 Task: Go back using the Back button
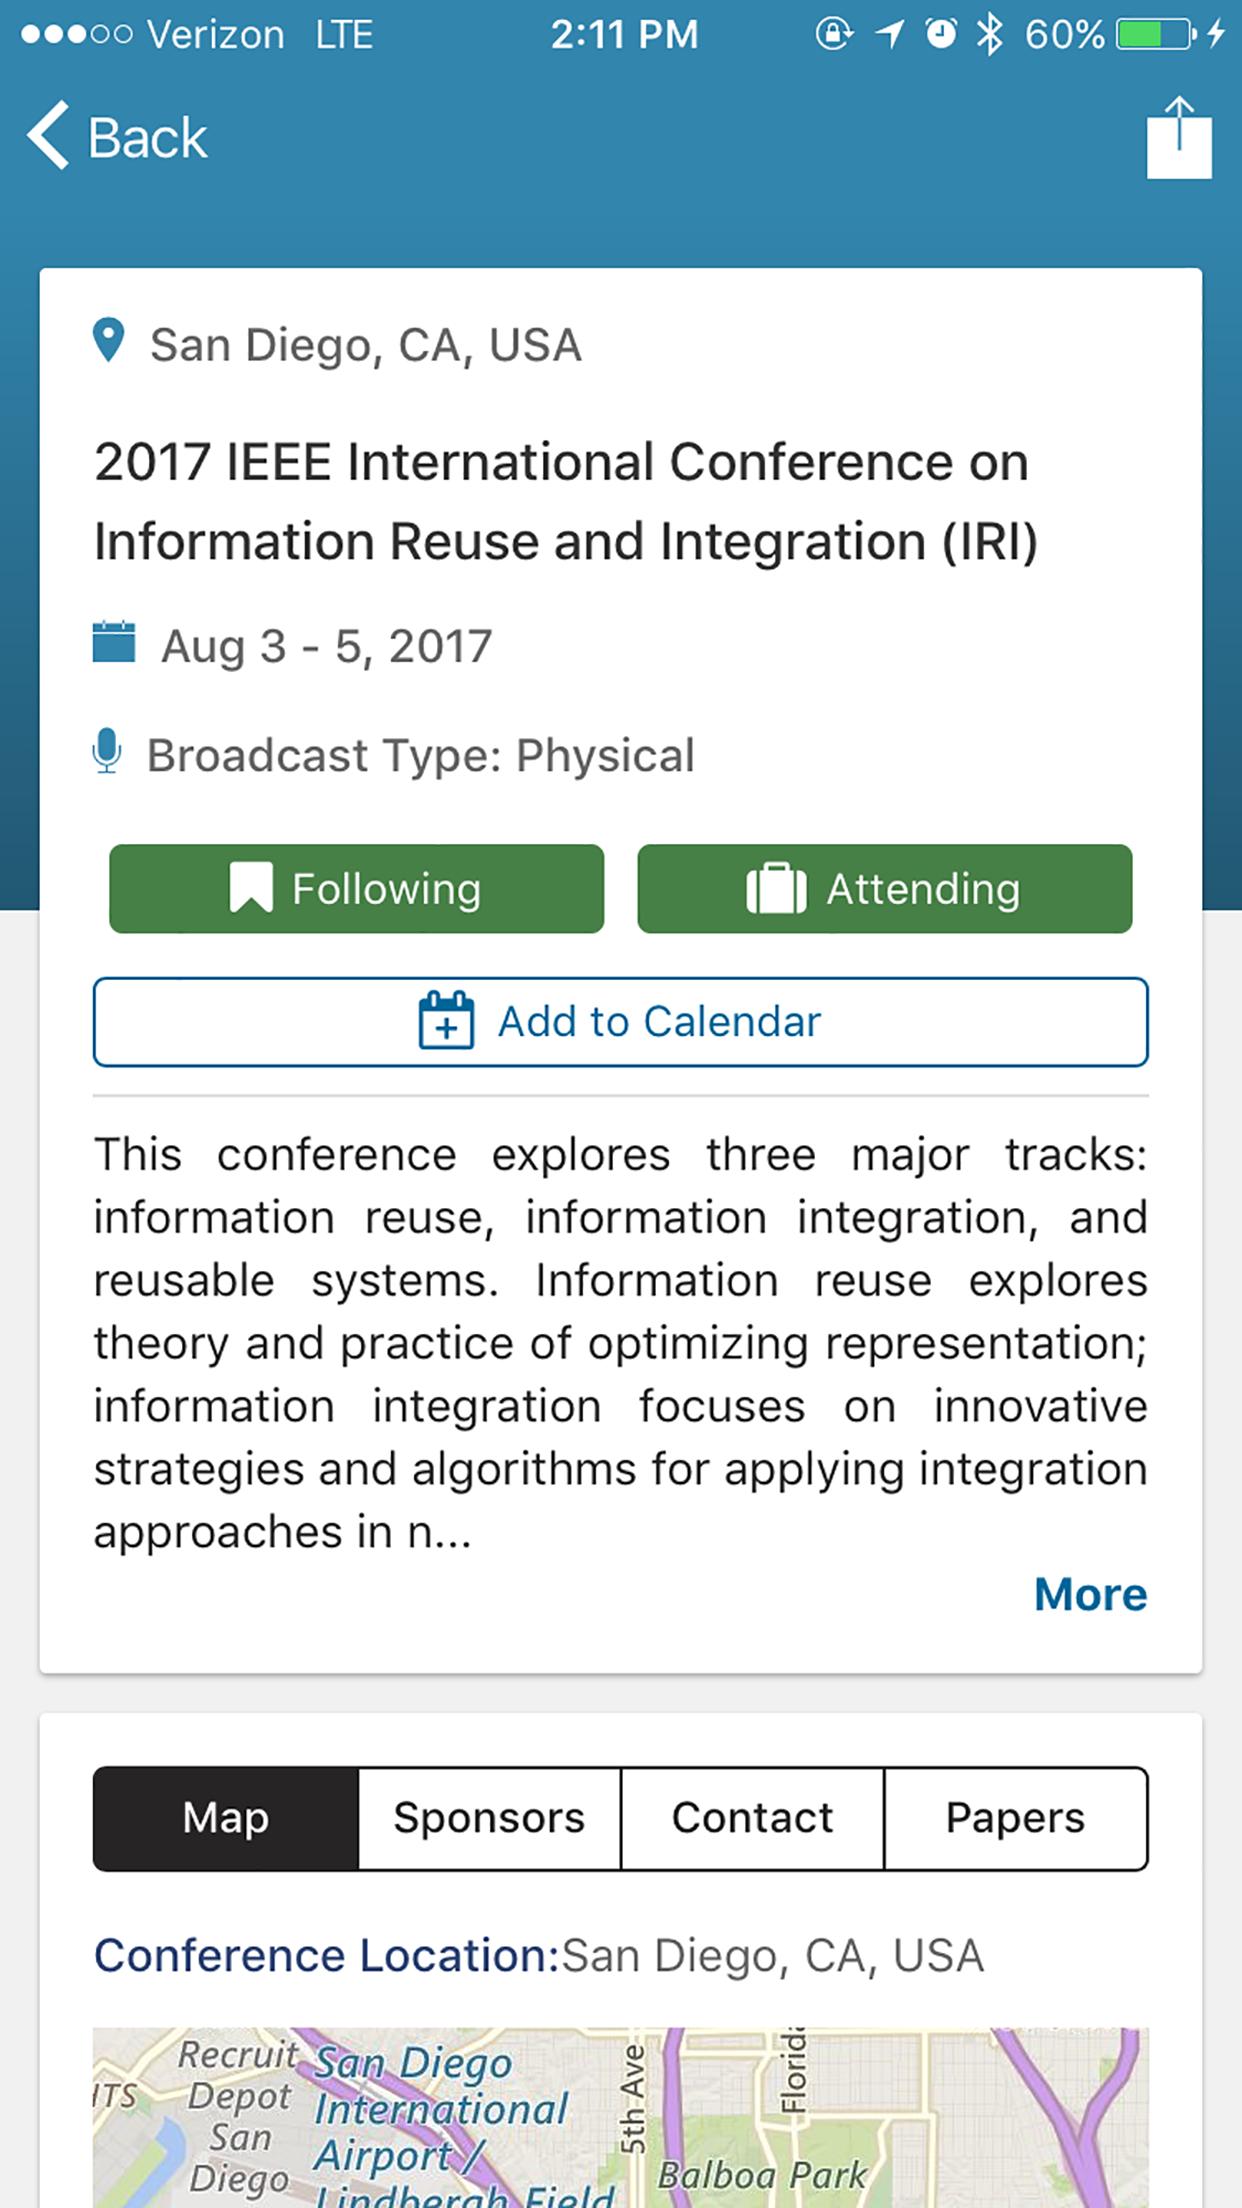click(x=117, y=137)
